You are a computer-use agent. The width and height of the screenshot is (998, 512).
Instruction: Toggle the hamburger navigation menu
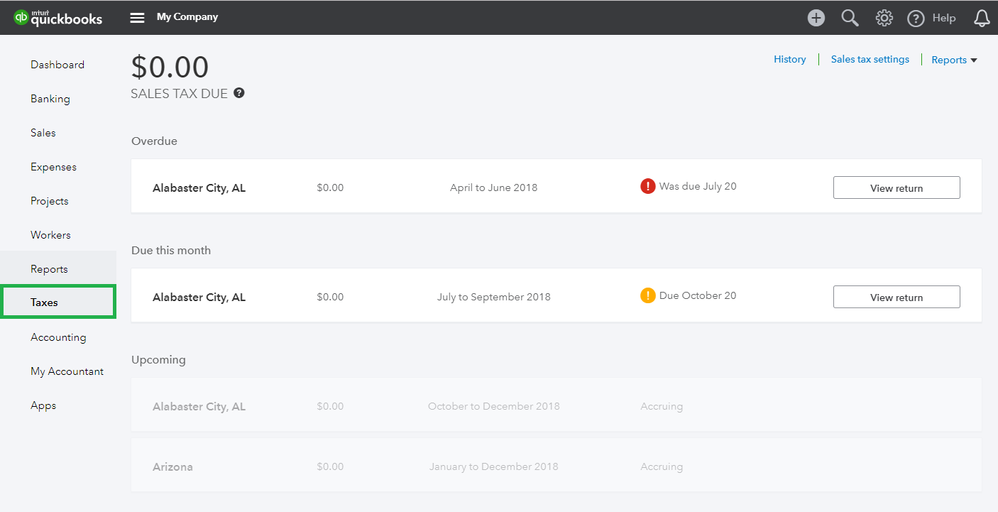coord(137,17)
